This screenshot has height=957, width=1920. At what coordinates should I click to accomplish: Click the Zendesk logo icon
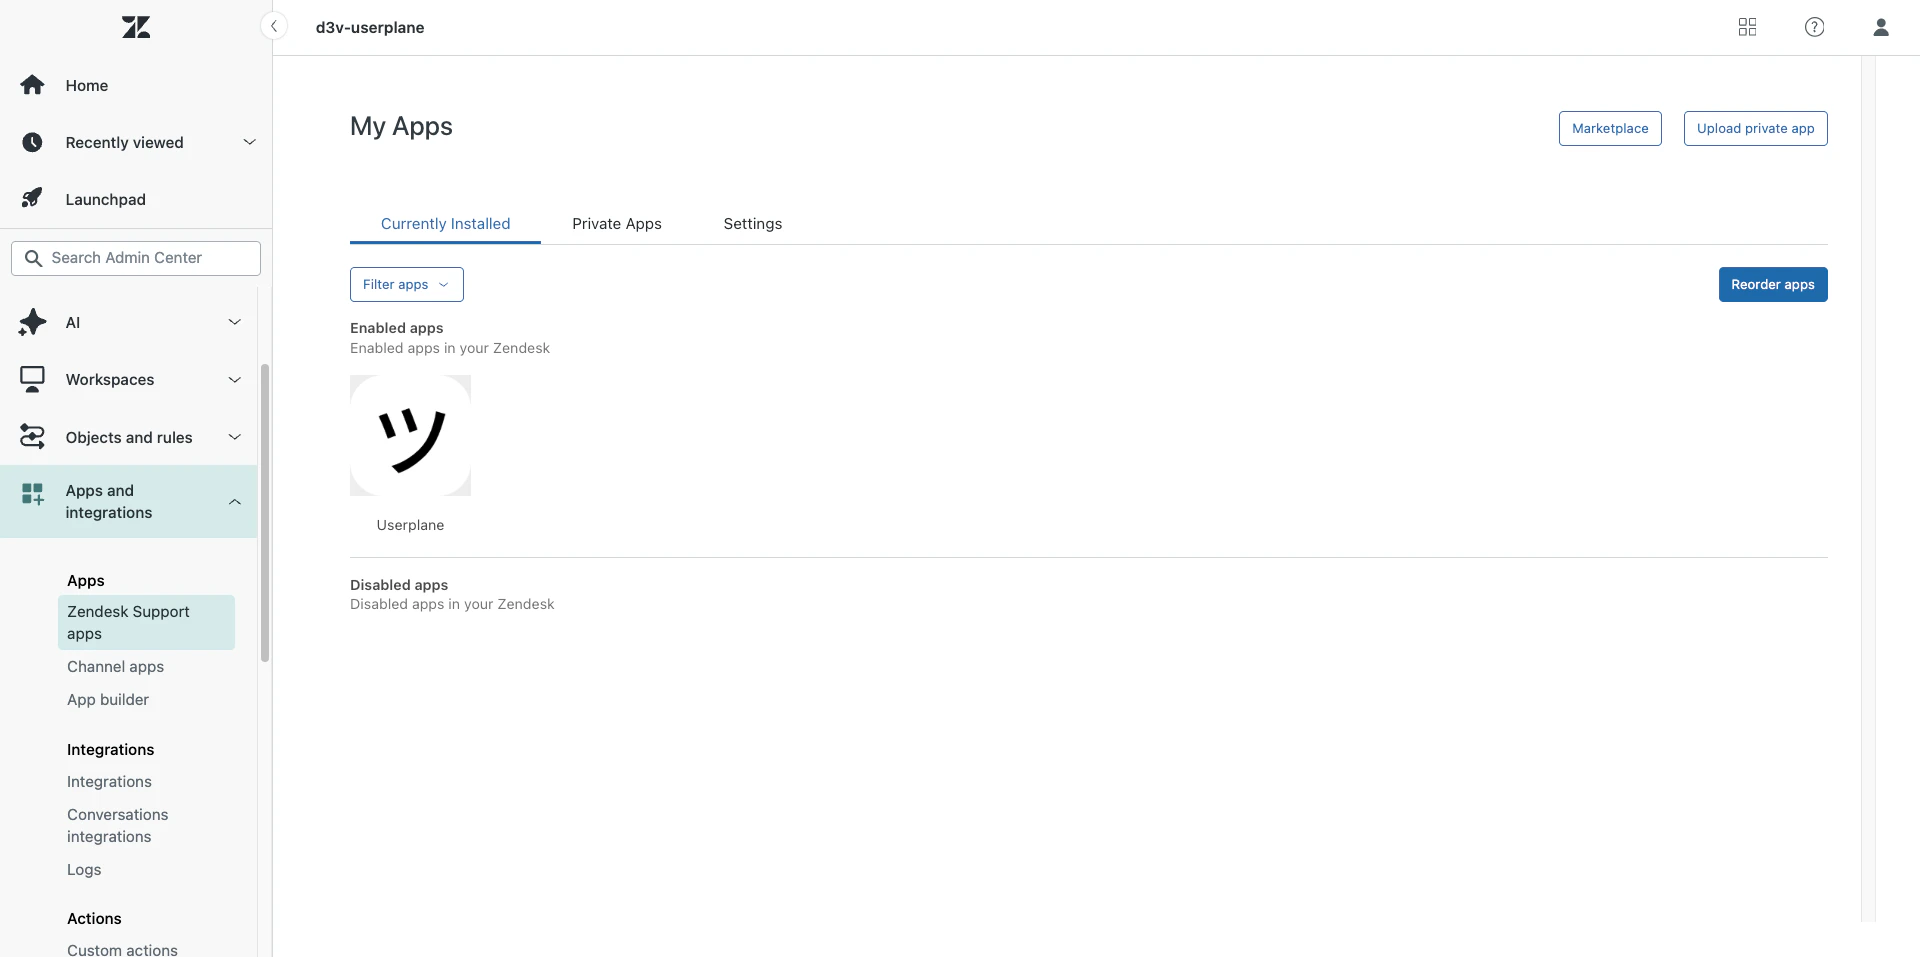click(x=136, y=27)
